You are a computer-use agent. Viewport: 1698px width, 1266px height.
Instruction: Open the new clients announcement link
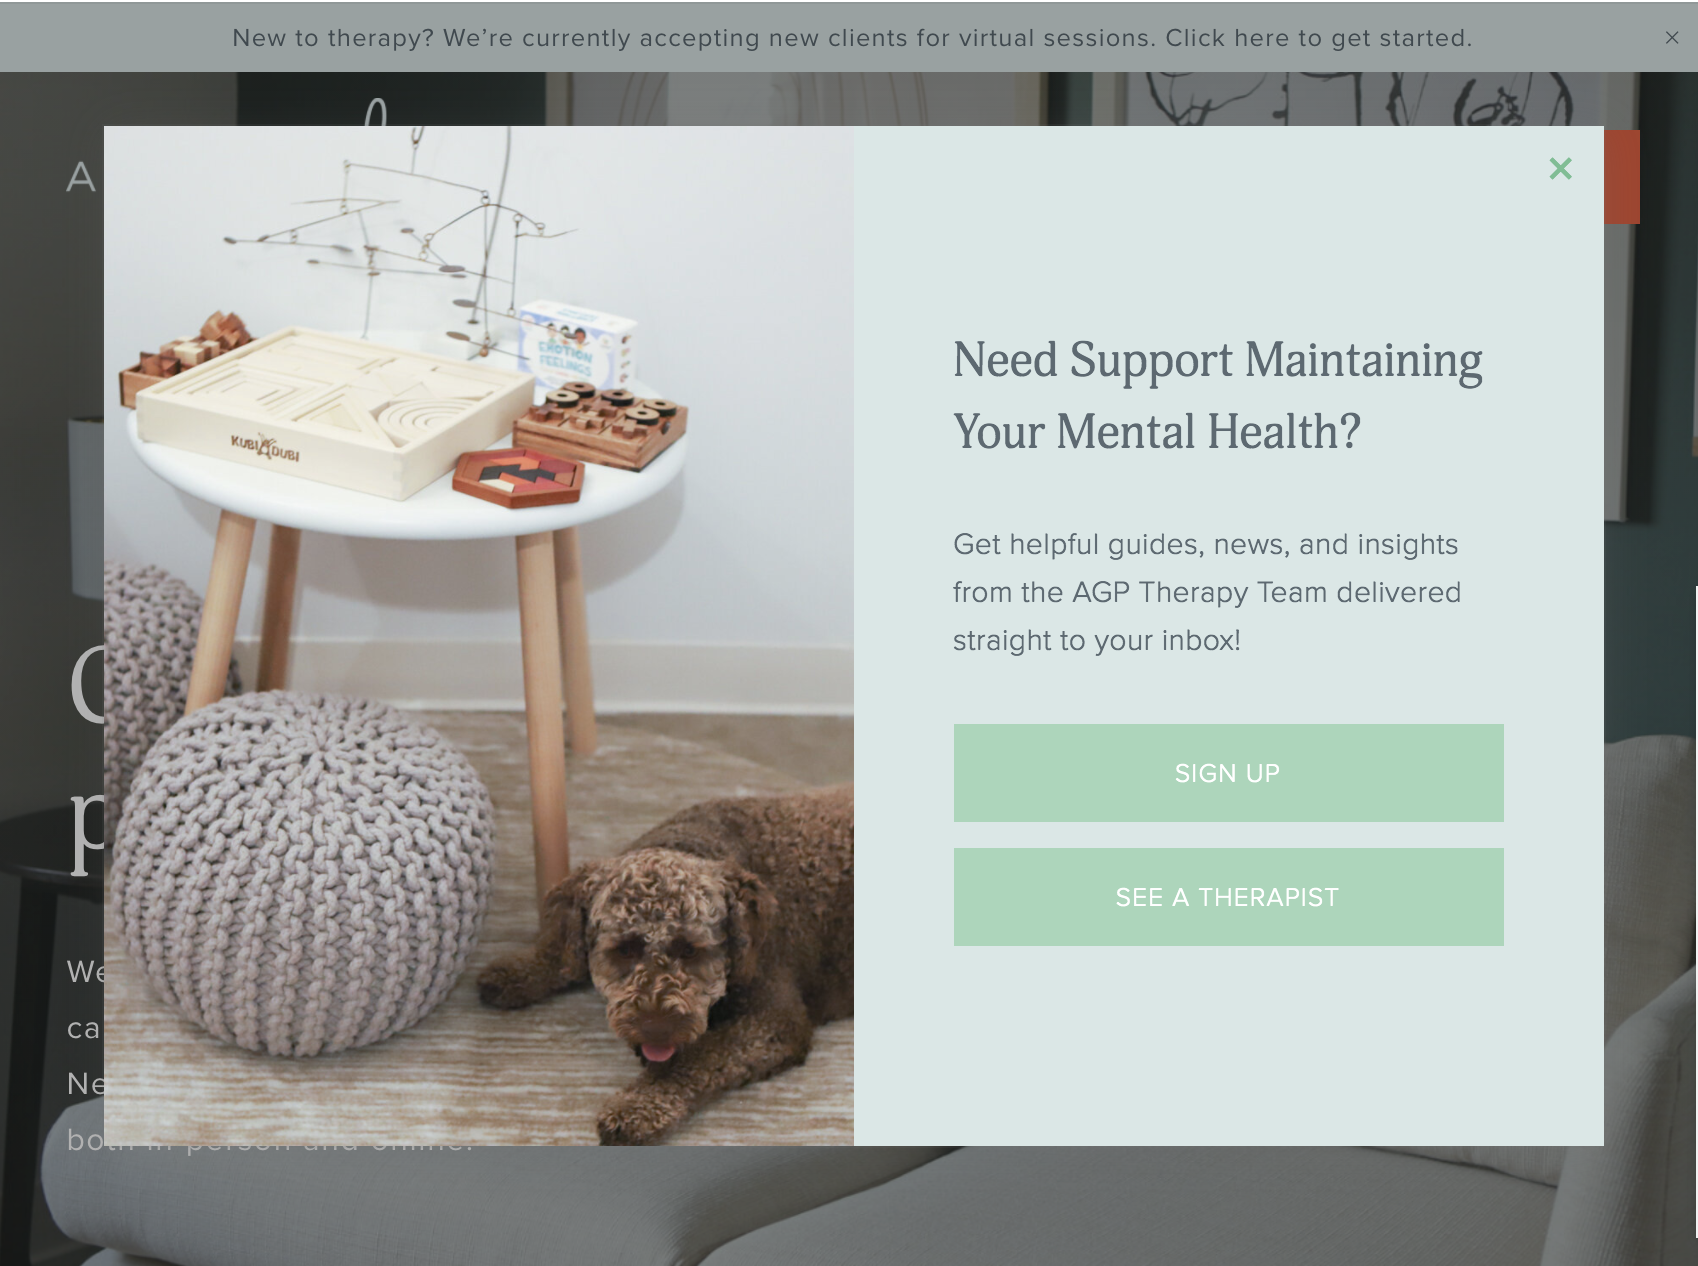pos(852,38)
